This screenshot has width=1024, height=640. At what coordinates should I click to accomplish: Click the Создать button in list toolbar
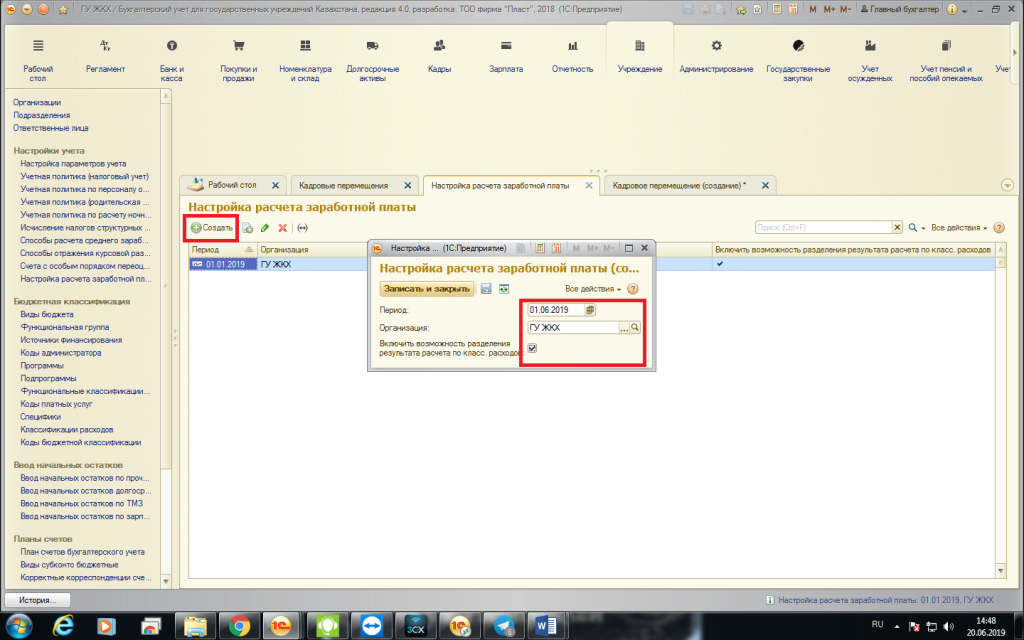coord(212,228)
